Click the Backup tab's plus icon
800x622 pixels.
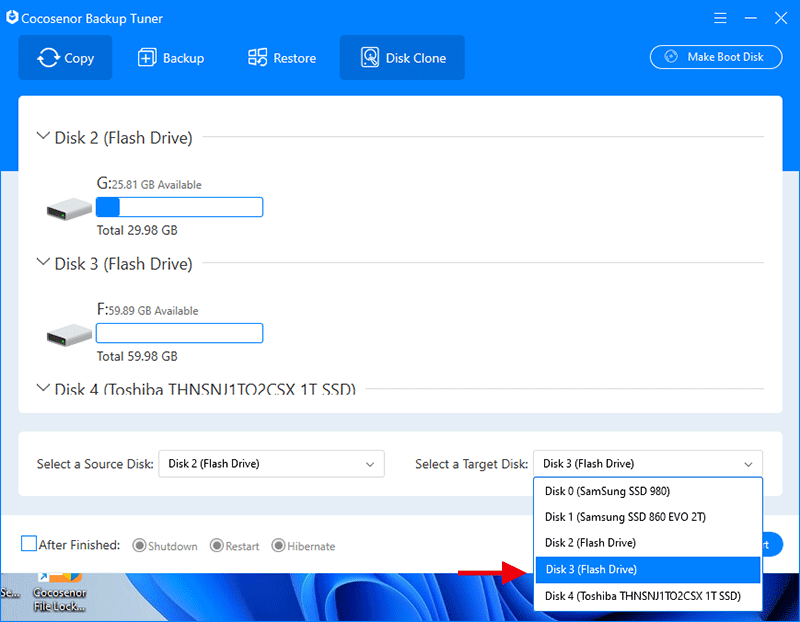(x=147, y=58)
